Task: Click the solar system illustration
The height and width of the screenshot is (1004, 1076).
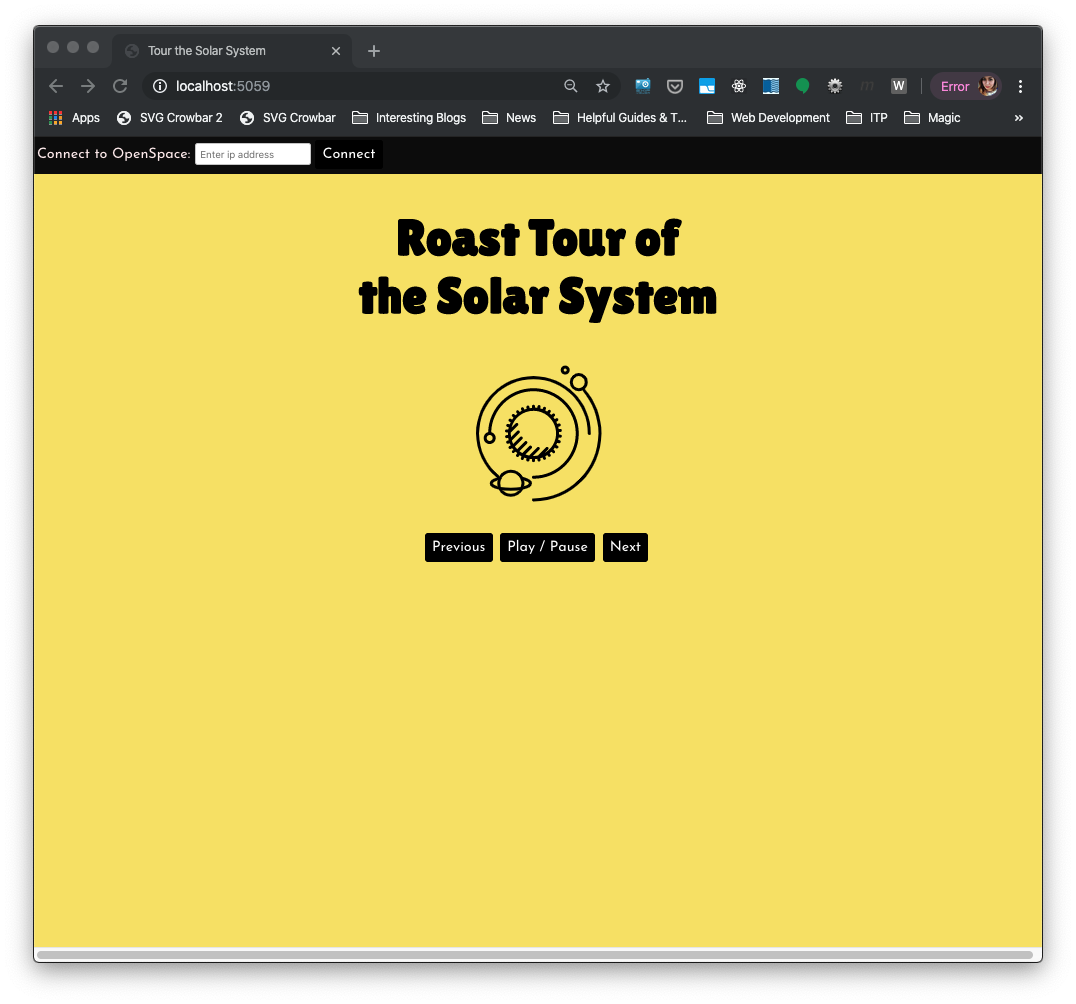Action: [539, 434]
